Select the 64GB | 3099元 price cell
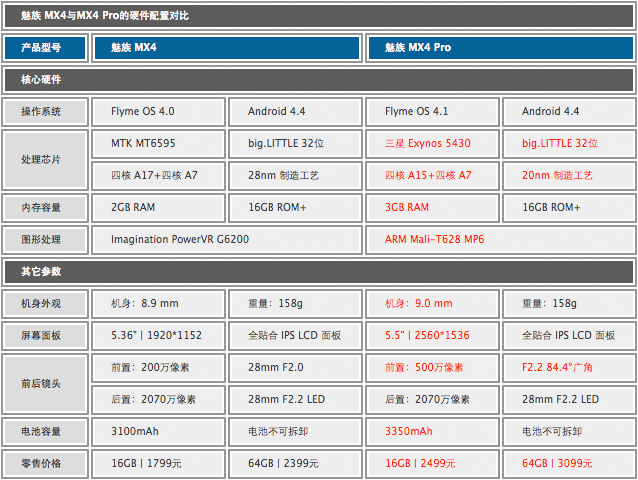This screenshot has width=638, height=480. pyautogui.click(x=569, y=464)
